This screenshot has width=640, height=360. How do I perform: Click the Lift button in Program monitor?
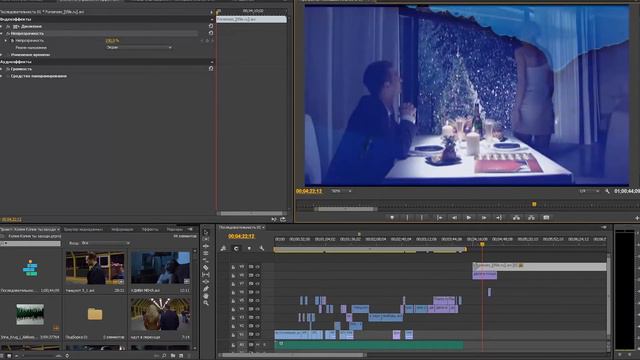coord(516,218)
